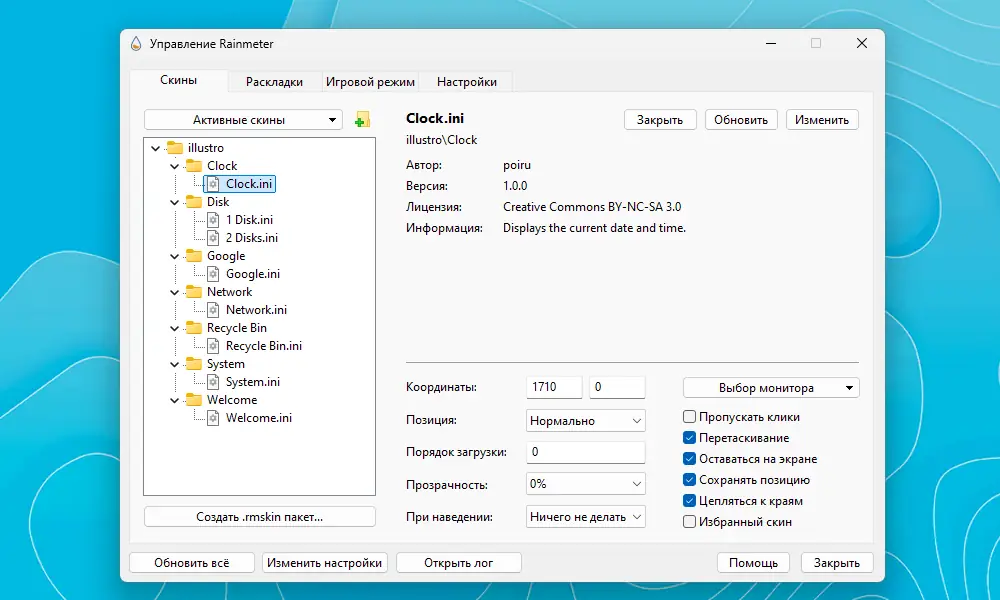Click the X coordinate field showing 1710

554,387
